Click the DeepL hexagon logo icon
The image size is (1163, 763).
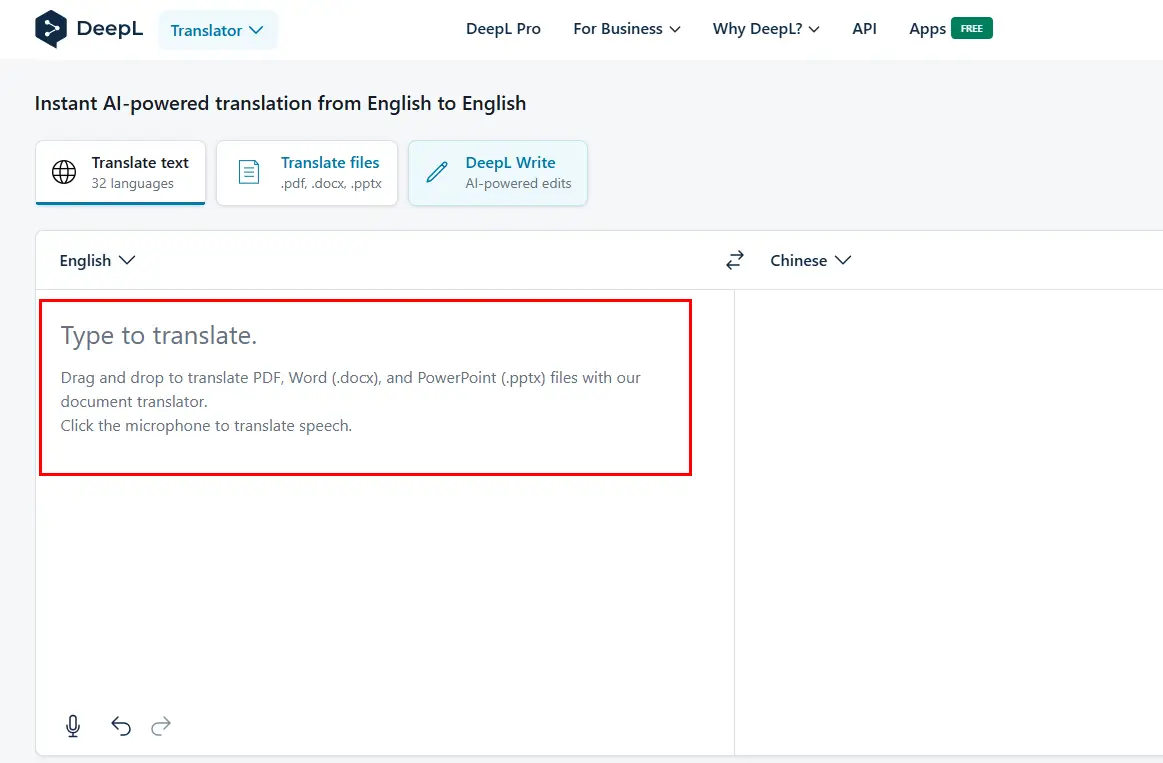pos(50,30)
